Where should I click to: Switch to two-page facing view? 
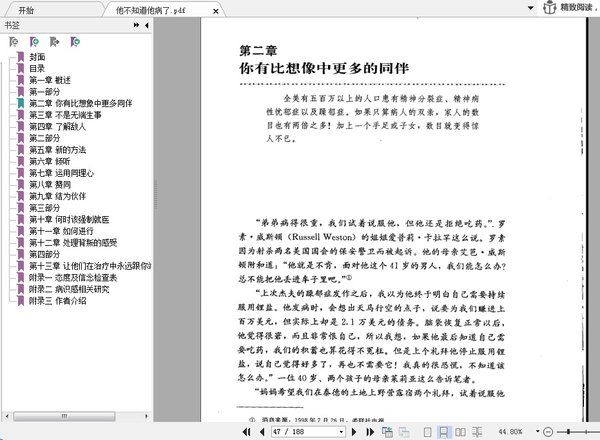[x=460, y=432]
